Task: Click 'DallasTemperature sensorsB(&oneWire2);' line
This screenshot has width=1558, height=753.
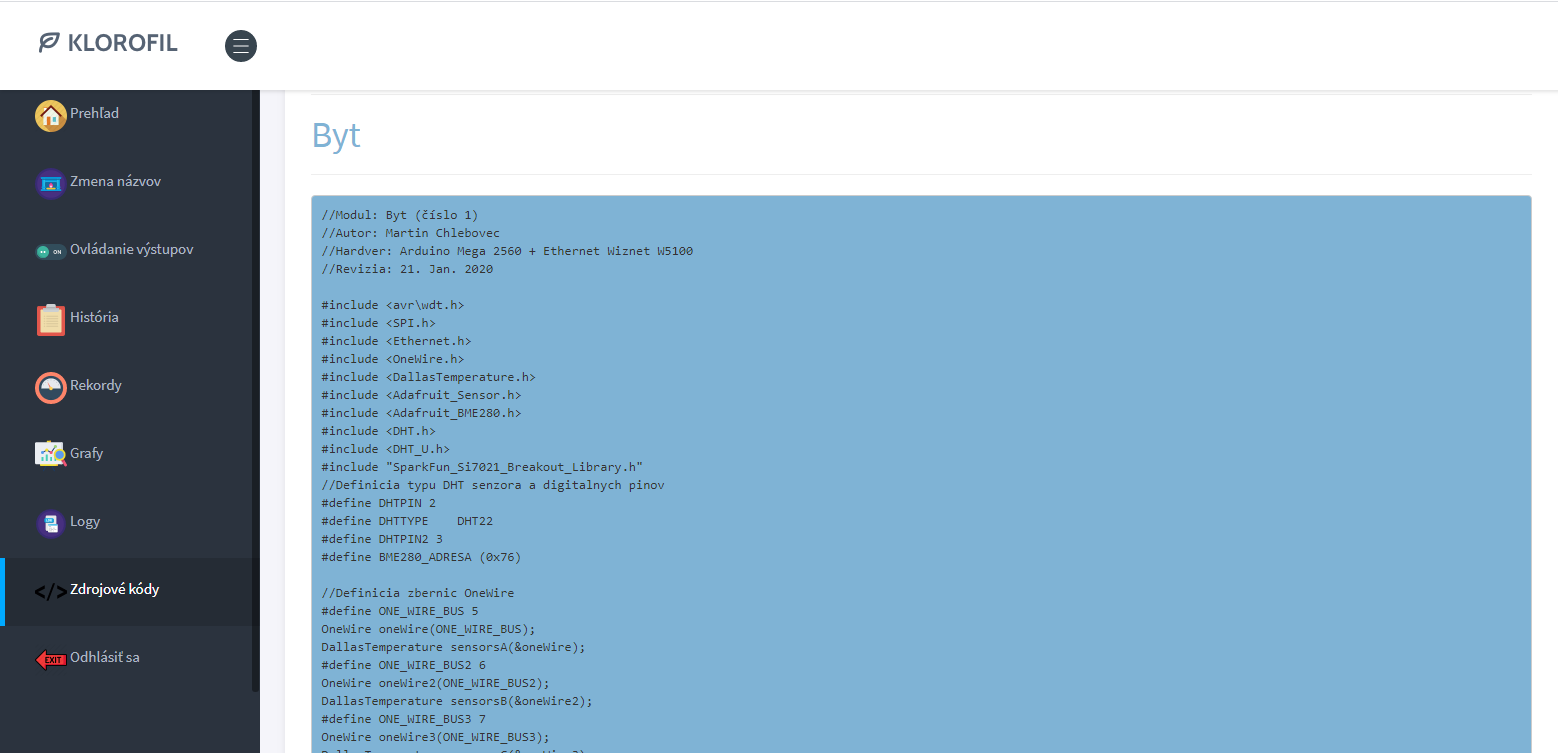Action: tap(457, 701)
